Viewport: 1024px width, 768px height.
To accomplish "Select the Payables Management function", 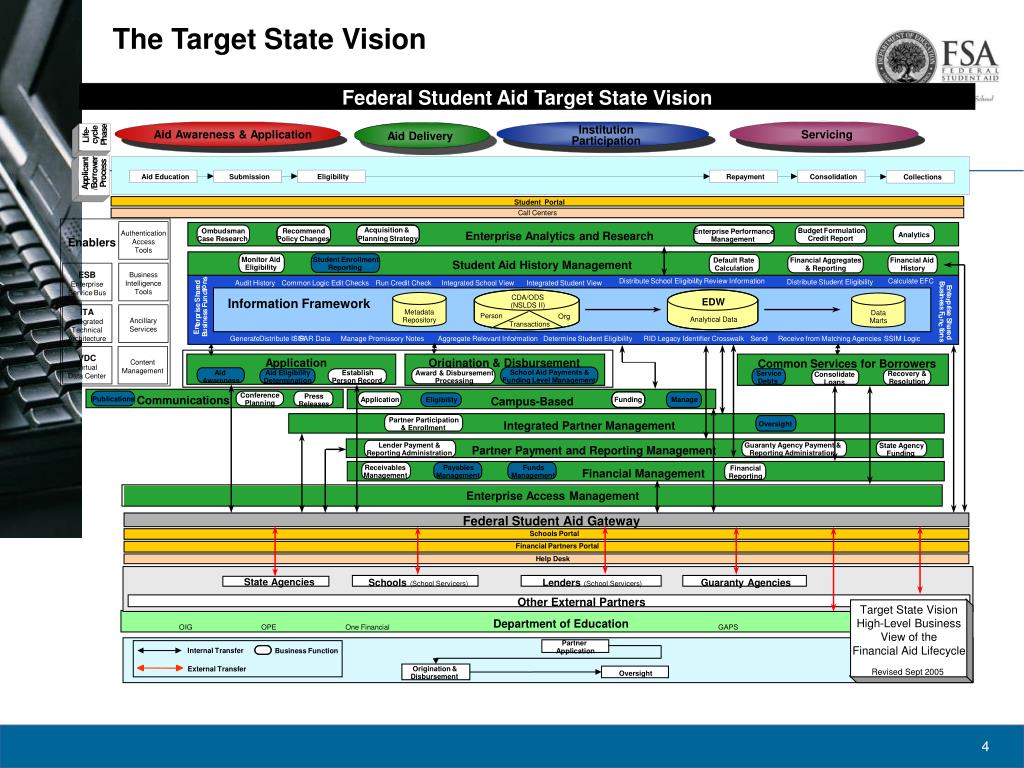I will click(x=458, y=471).
